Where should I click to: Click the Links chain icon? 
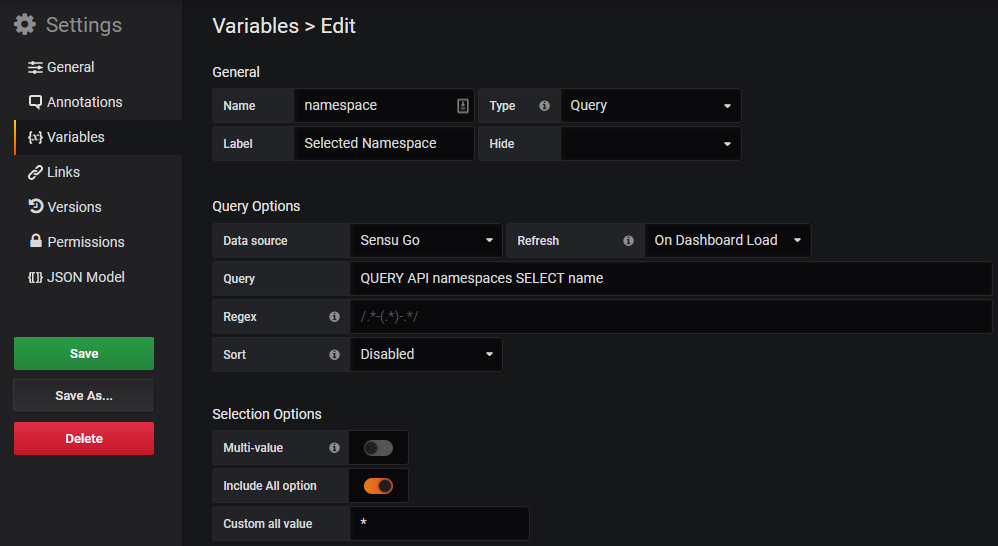[35, 172]
